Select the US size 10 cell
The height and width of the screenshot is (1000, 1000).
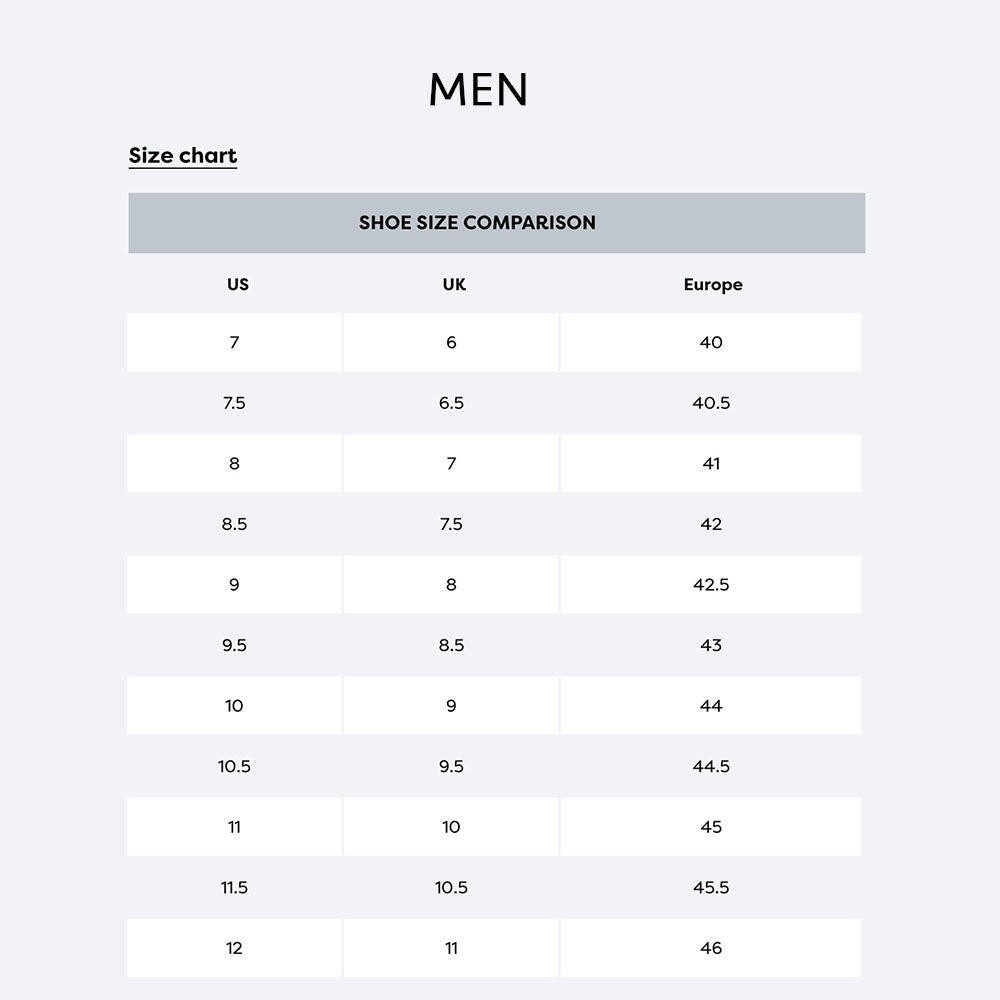point(234,706)
